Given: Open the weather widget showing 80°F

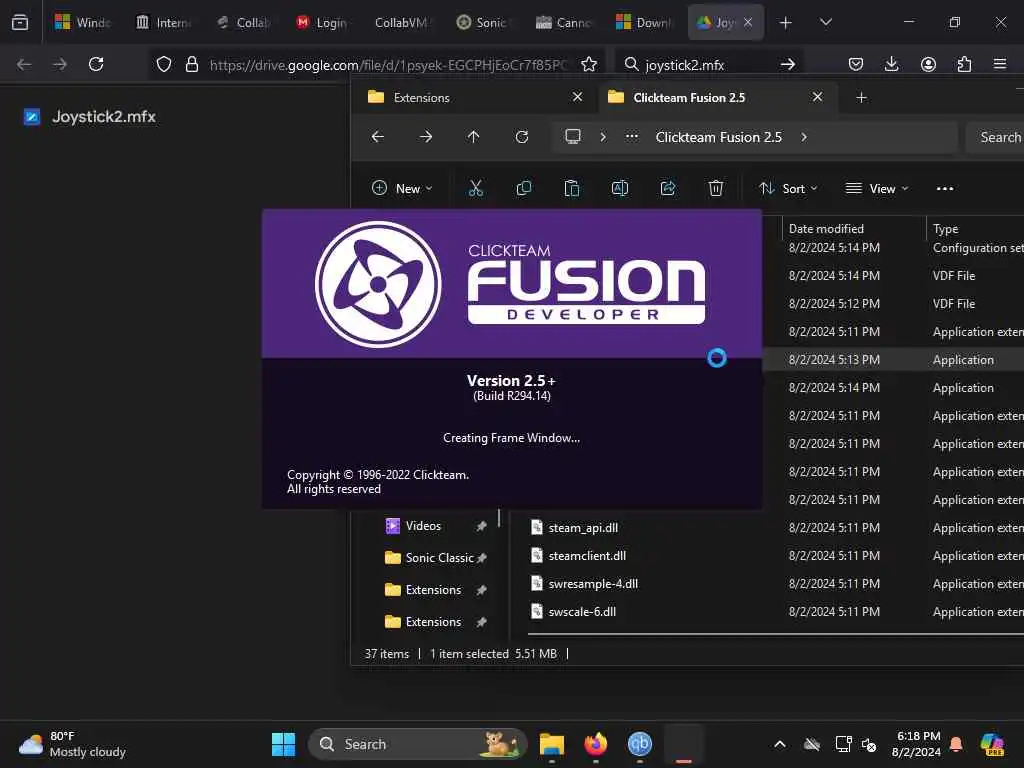Looking at the screenshot, I should [73, 744].
